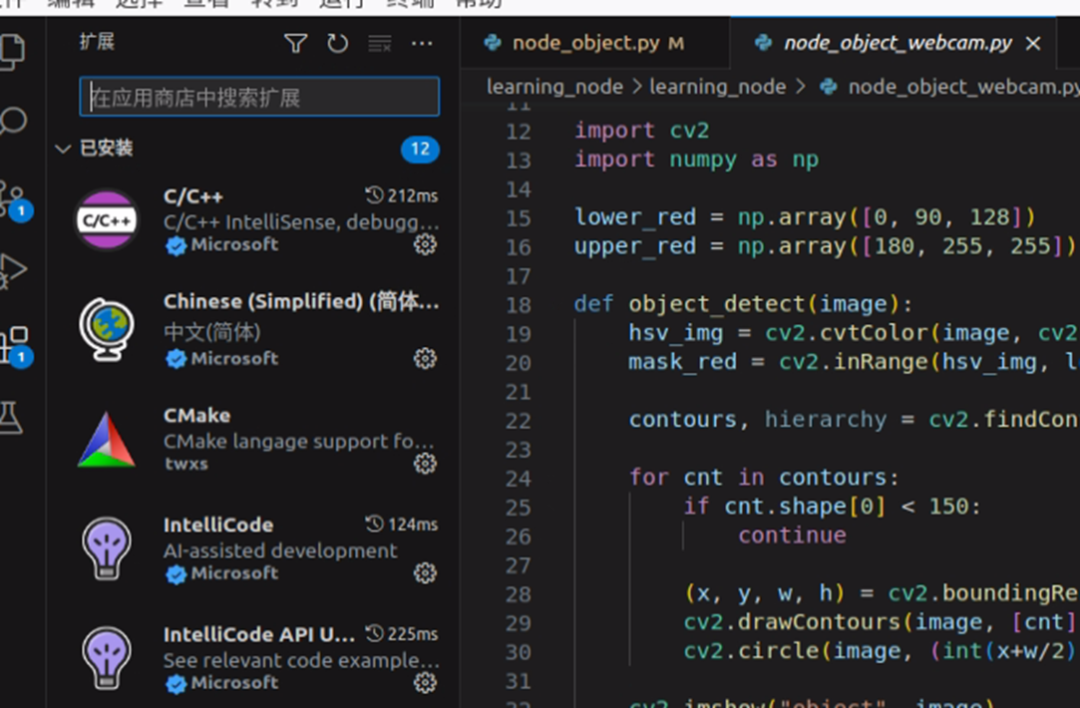Close node_object_webcam.py tab
The image size is (1080, 708).
[1032, 43]
